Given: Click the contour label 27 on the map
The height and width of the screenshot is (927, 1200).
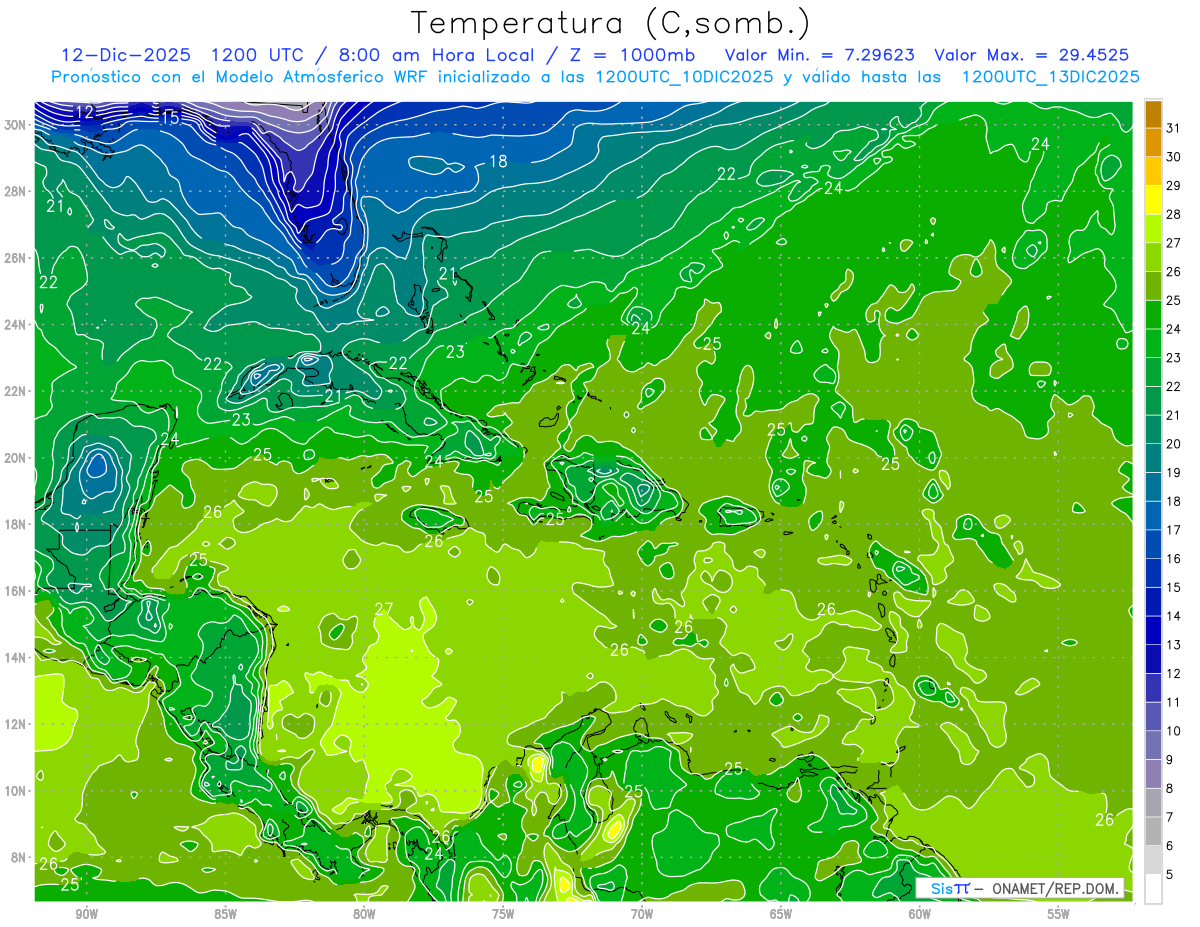Looking at the screenshot, I should pos(384,609).
